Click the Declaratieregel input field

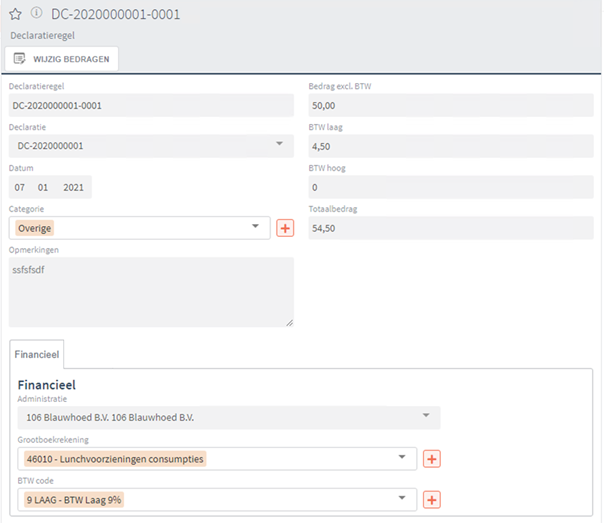tap(150, 105)
